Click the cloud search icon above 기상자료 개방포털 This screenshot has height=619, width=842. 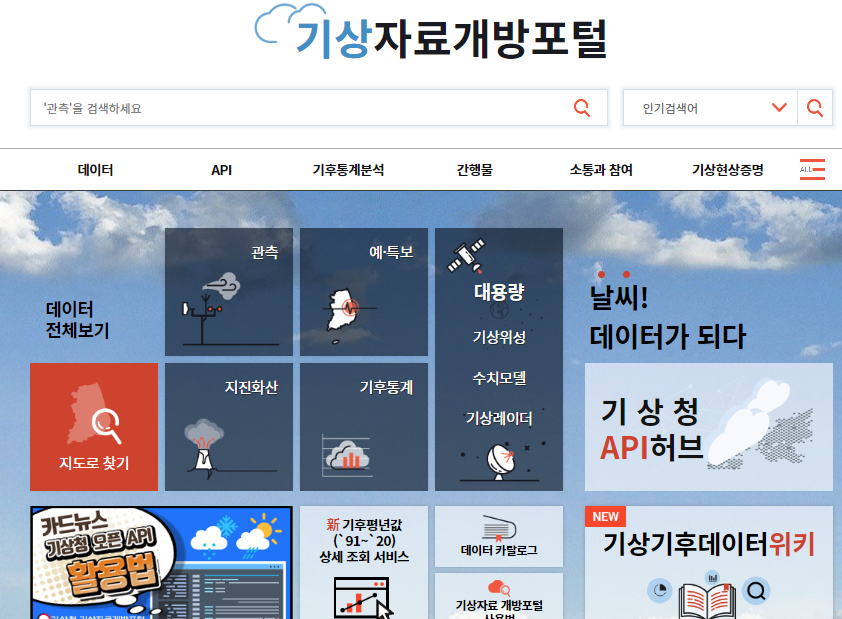[x=499, y=587]
